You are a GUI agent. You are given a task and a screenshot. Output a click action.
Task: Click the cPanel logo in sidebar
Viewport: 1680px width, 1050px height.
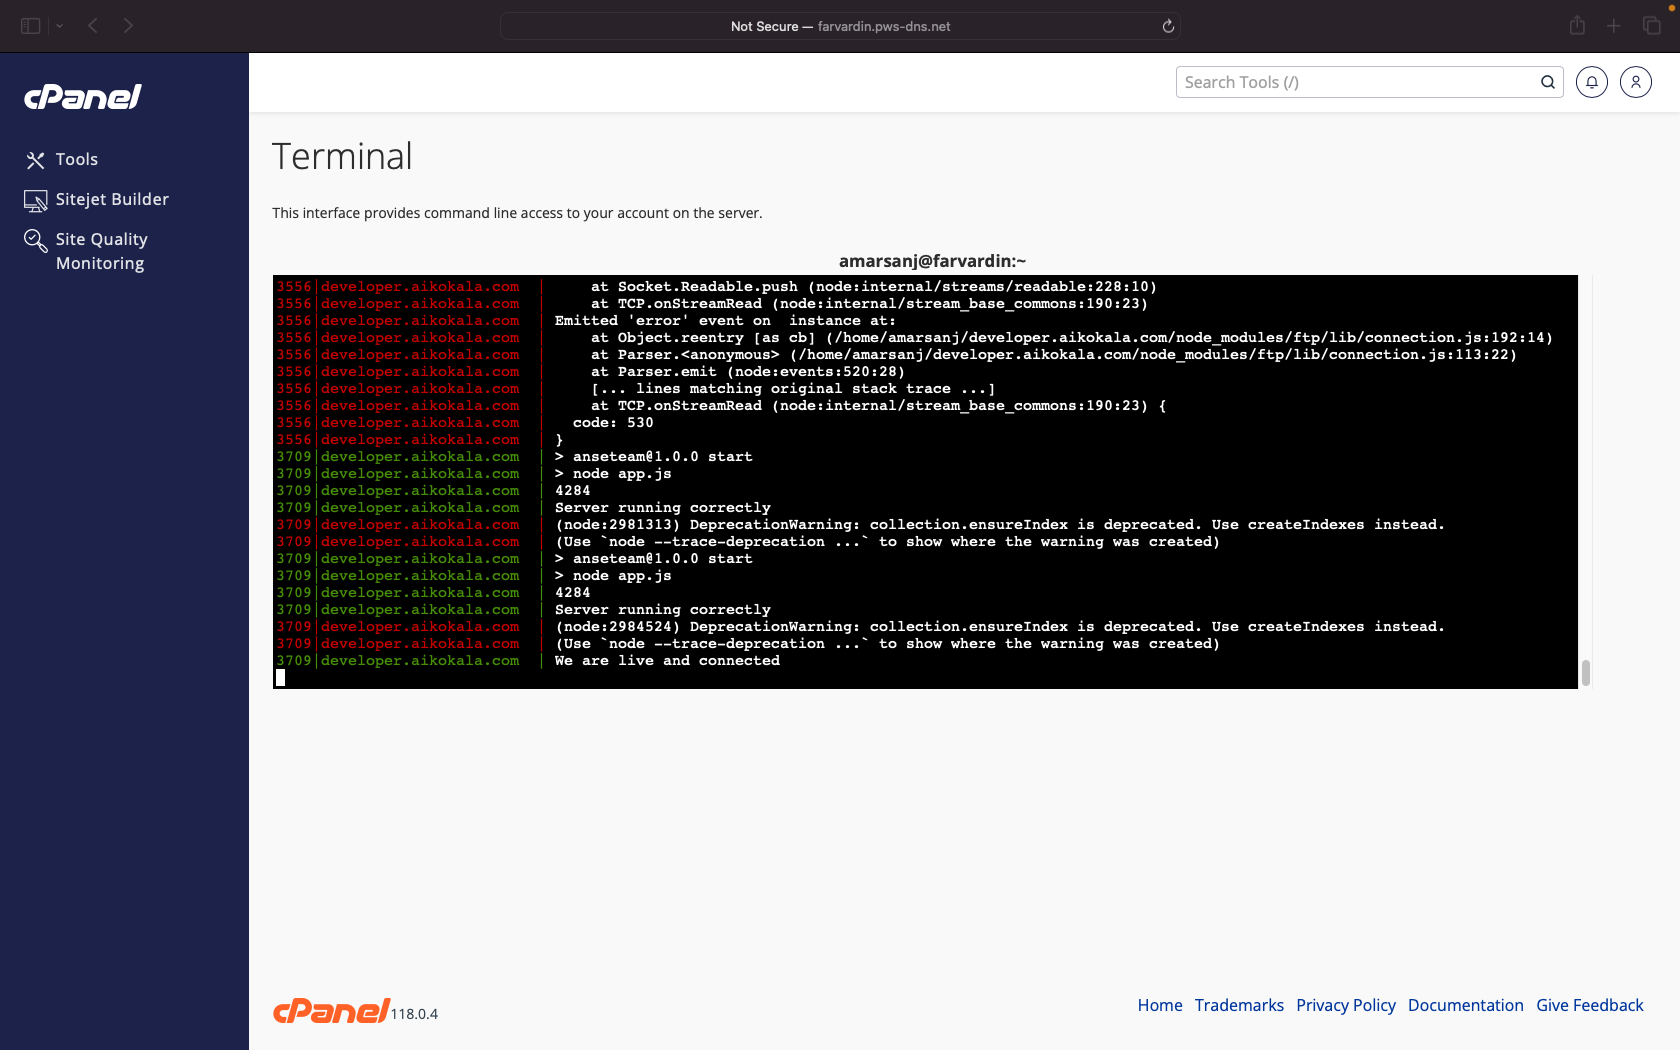[83, 97]
